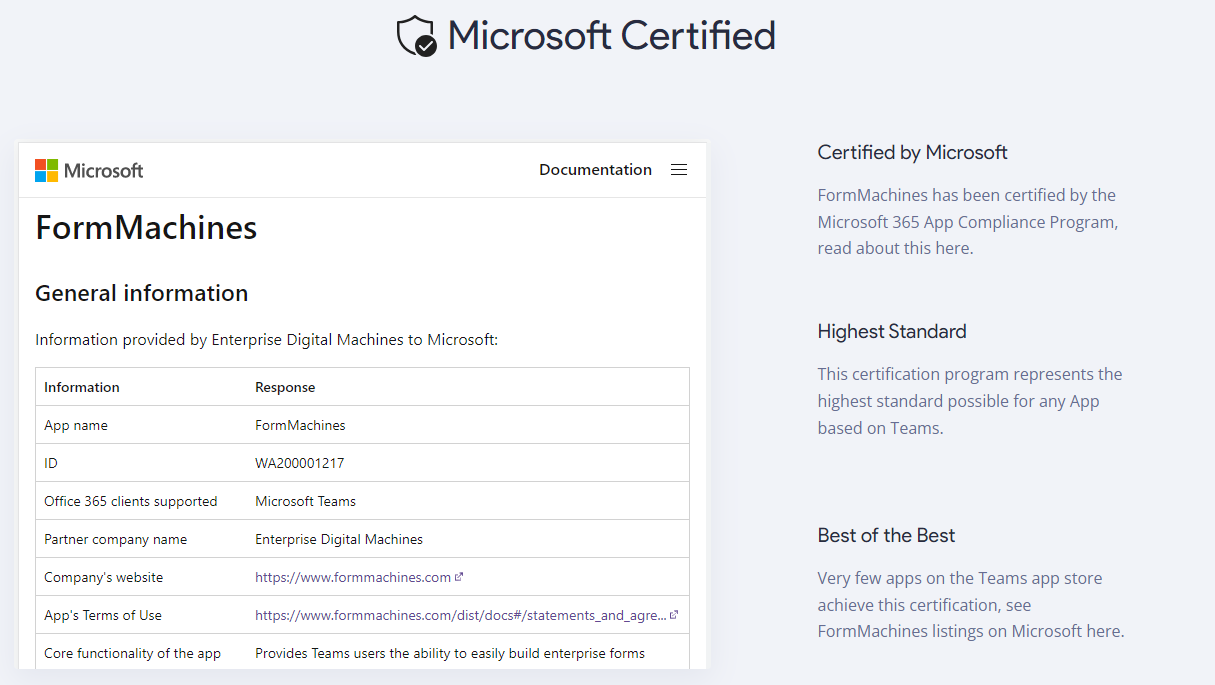Click the four-color Microsoft logo
Image resolution: width=1215 pixels, height=685 pixels.
click(x=47, y=170)
